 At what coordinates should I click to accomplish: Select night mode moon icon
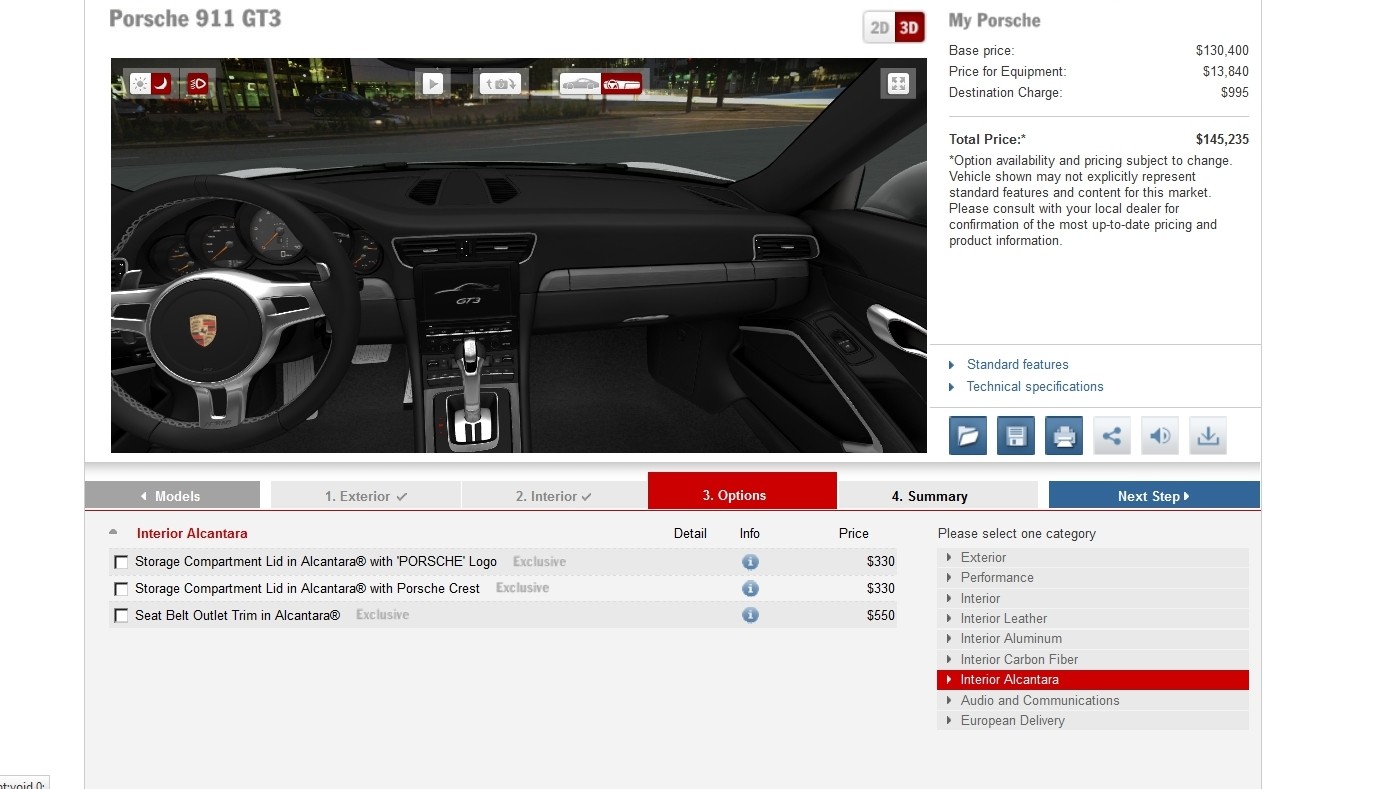pos(161,84)
